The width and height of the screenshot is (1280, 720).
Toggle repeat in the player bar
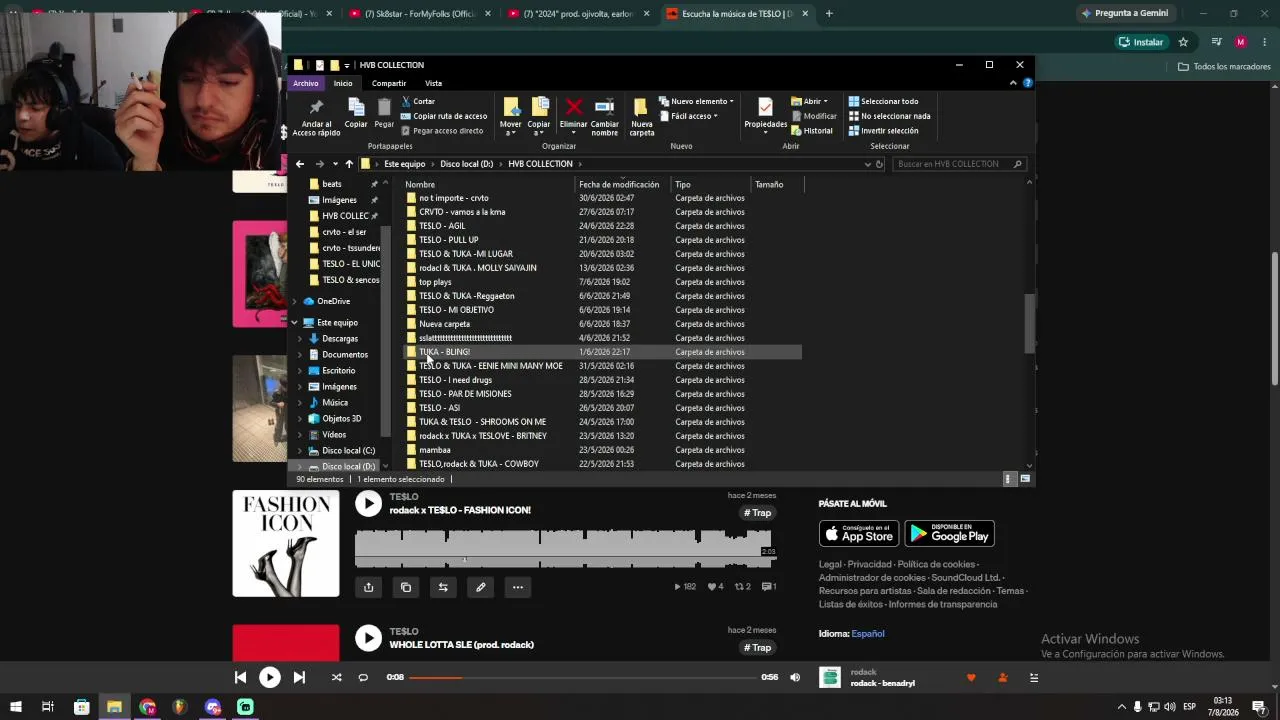pyautogui.click(x=363, y=677)
